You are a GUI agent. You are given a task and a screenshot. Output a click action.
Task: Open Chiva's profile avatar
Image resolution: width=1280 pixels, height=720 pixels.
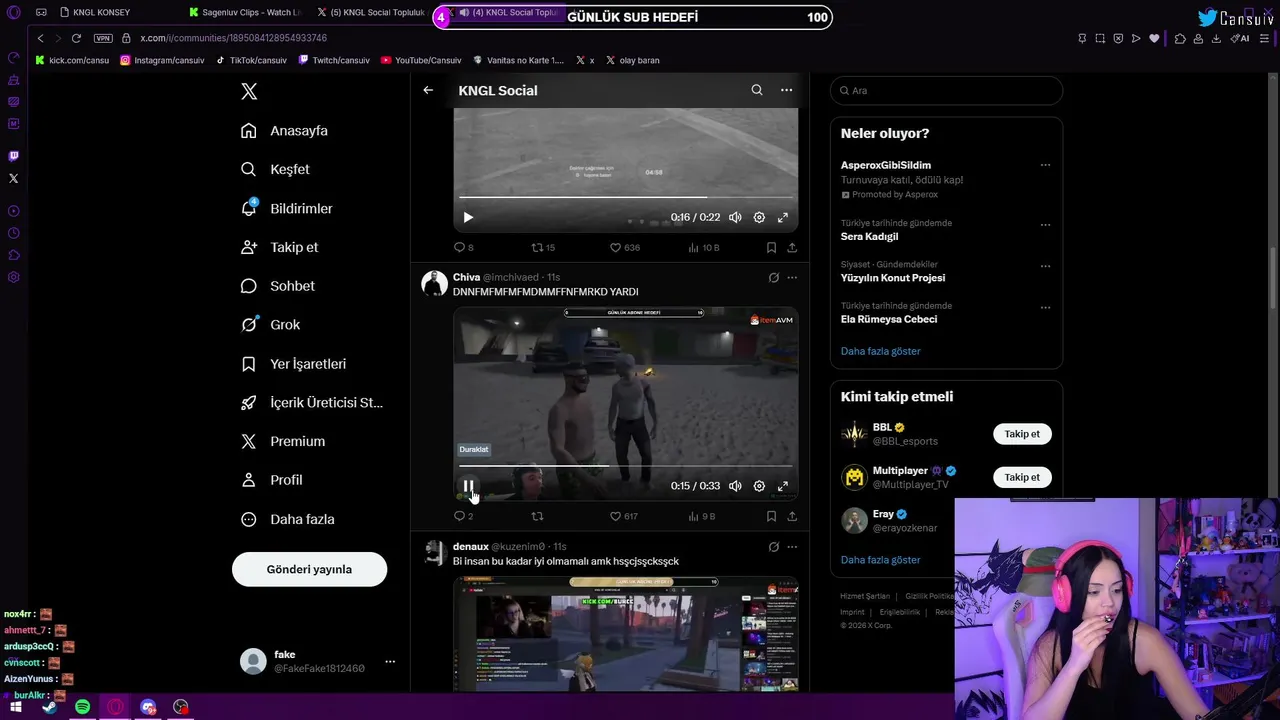pos(434,283)
